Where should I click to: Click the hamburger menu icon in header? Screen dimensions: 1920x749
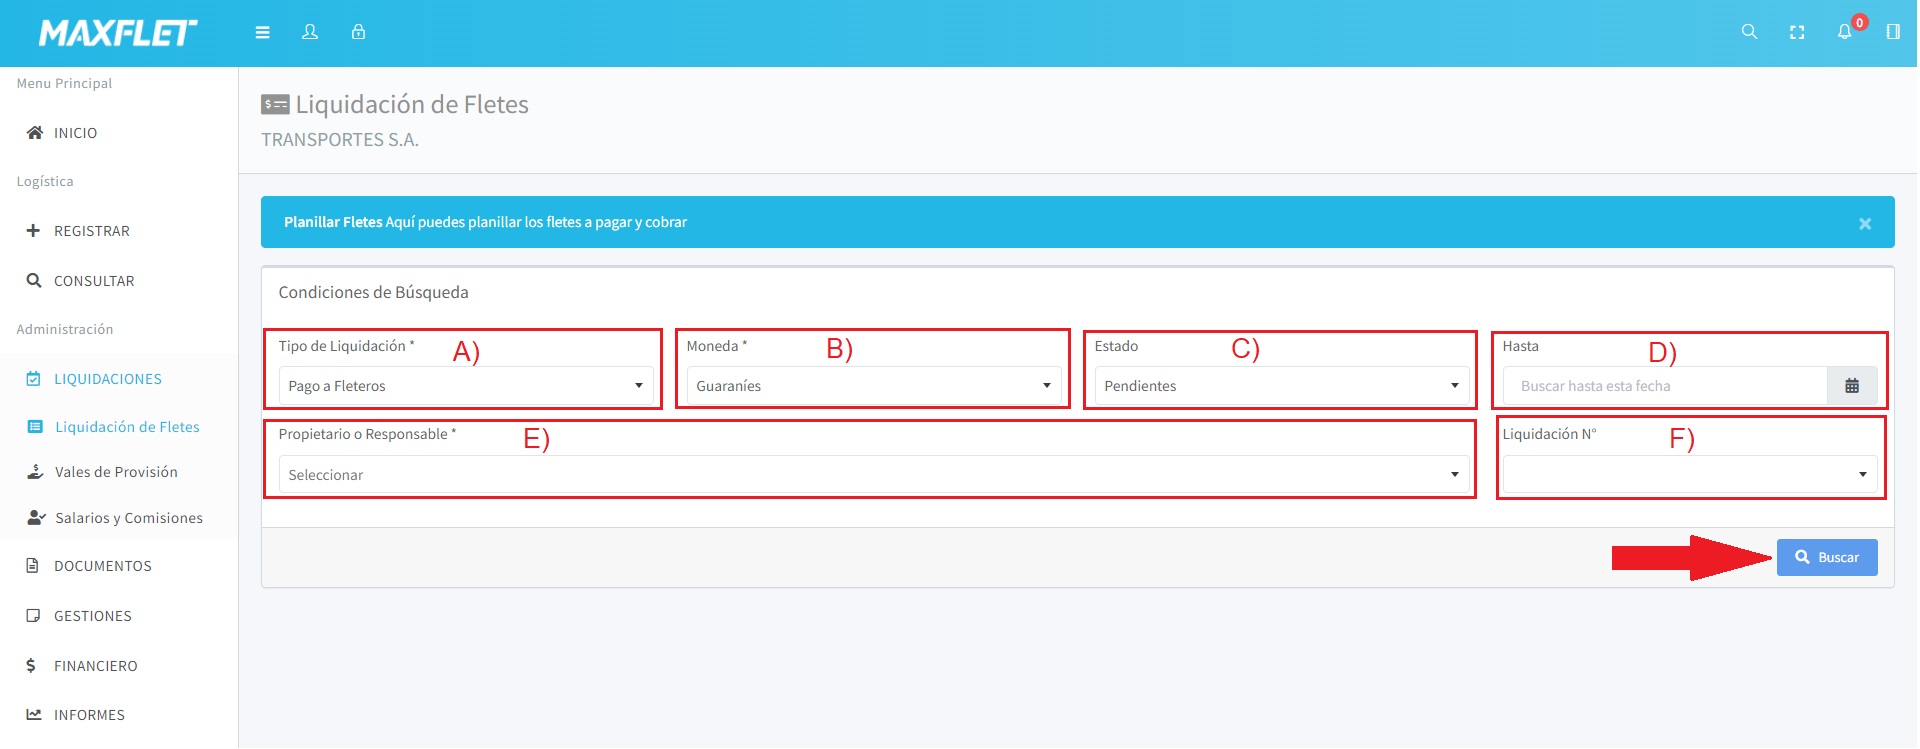tap(262, 32)
